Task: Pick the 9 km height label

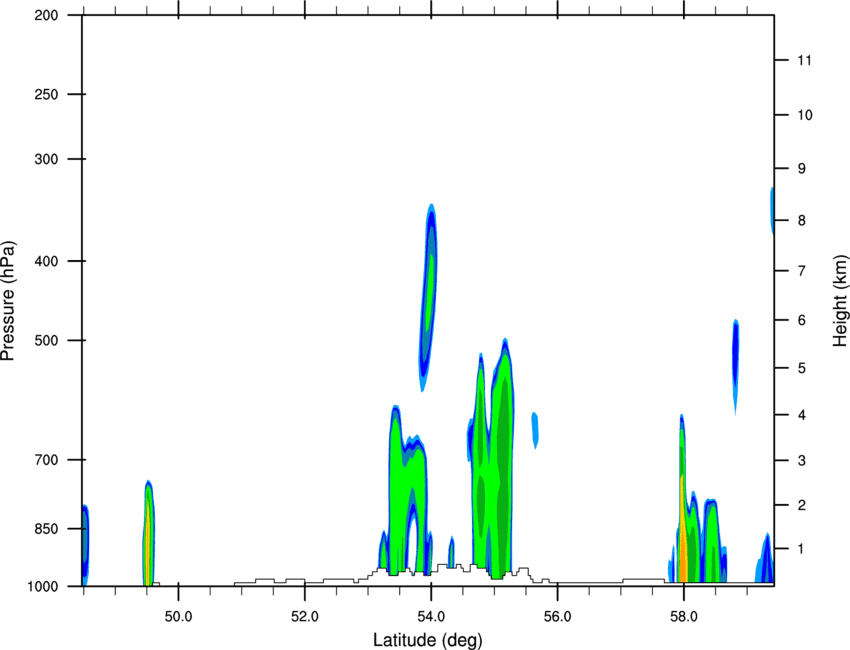Action: [802, 169]
